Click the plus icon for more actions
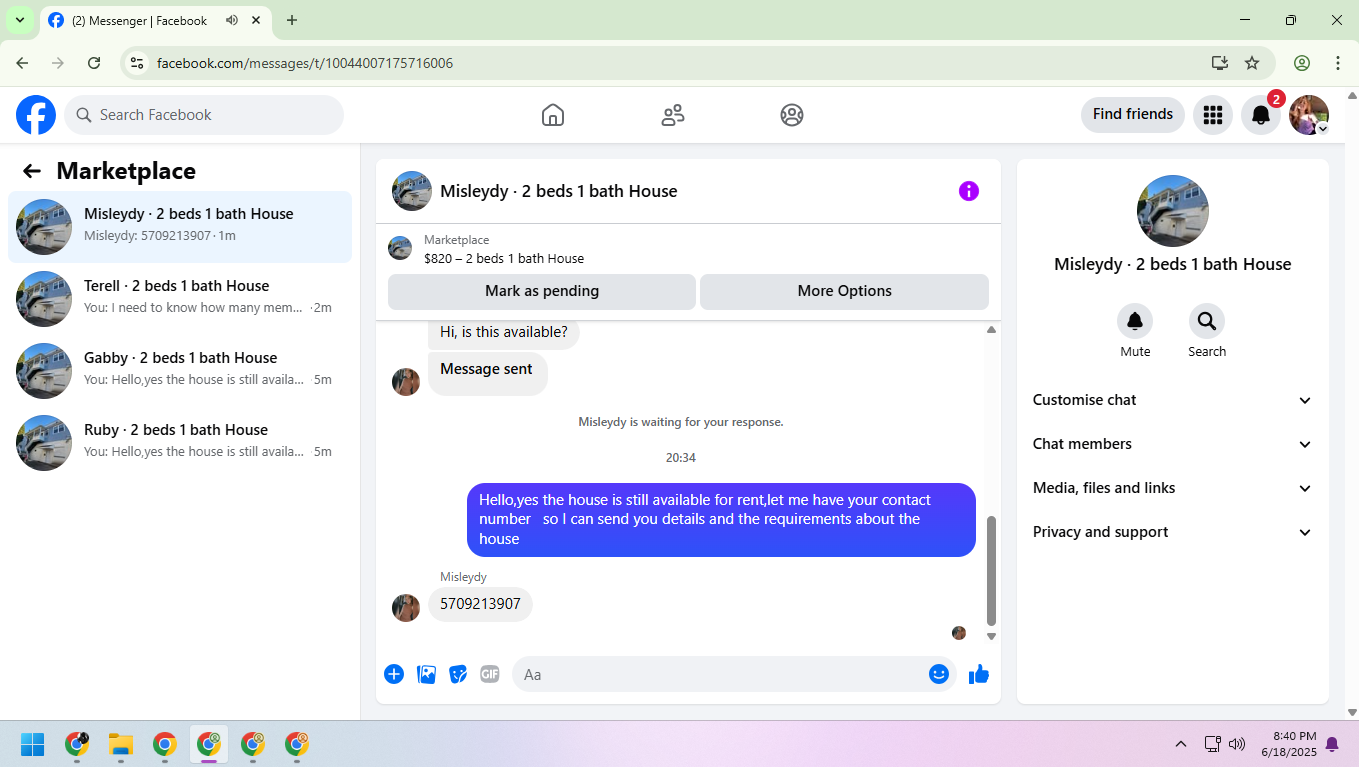The height and width of the screenshot is (767, 1359). point(394,674)
